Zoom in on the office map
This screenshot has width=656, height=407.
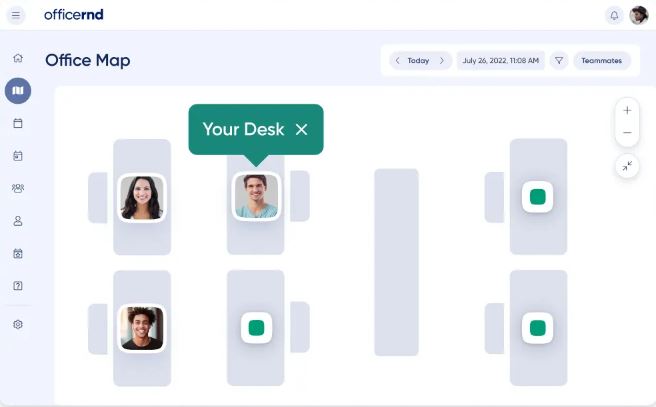point(627,110)
